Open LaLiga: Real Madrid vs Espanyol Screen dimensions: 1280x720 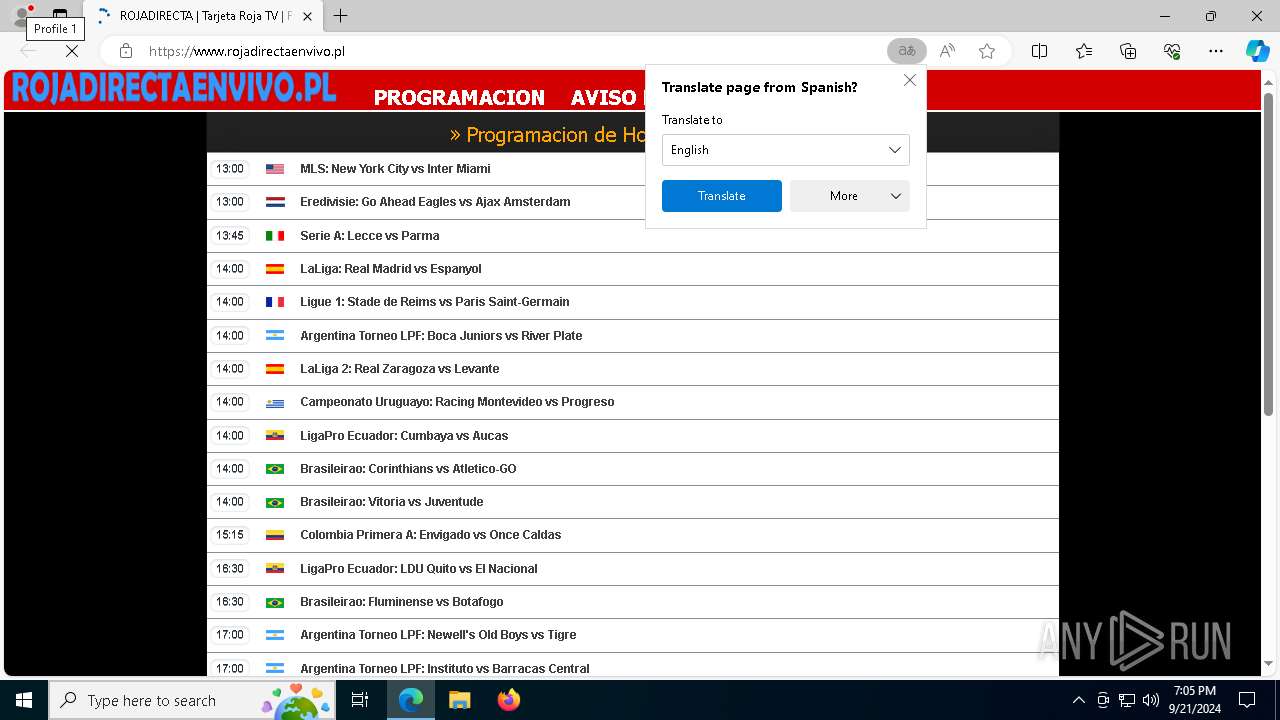(x=390, y=269)
